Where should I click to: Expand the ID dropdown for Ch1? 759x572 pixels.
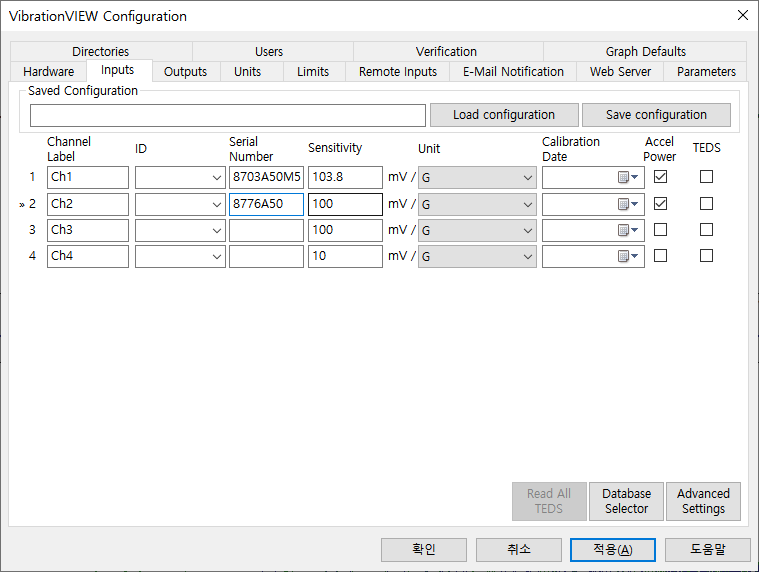(x=216, y=178)
